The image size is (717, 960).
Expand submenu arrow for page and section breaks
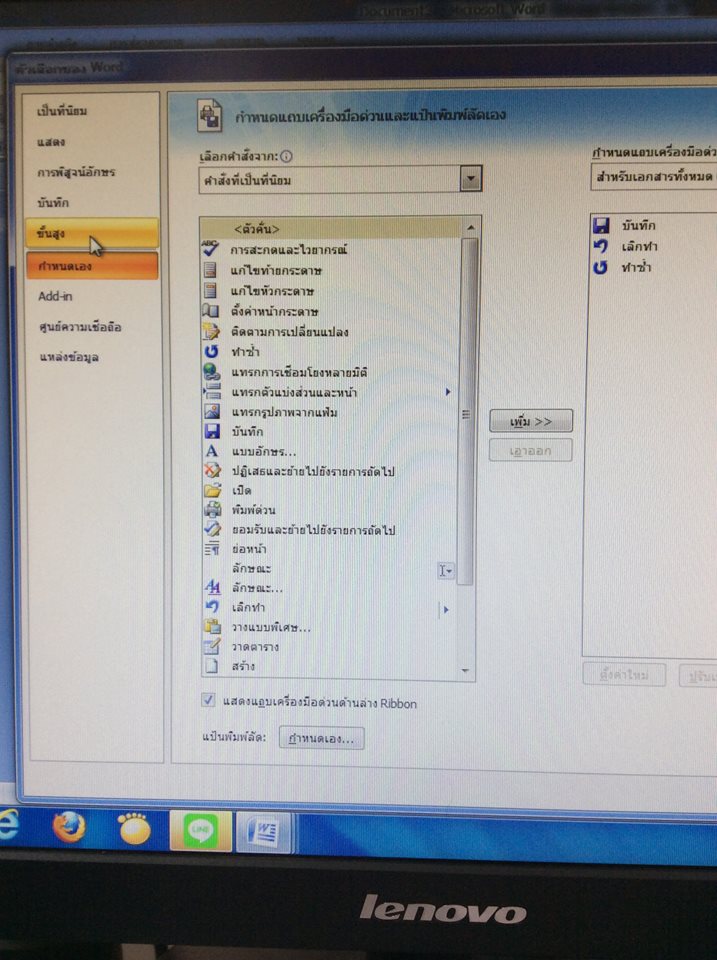tap(448, 392)
